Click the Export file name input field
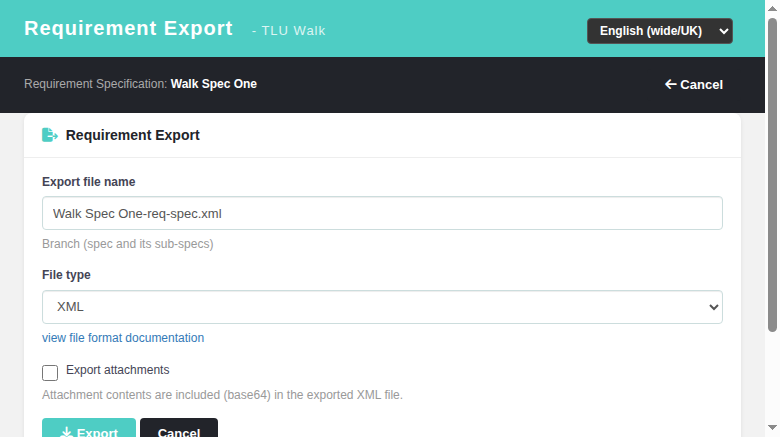 click(x=382, y=213)
